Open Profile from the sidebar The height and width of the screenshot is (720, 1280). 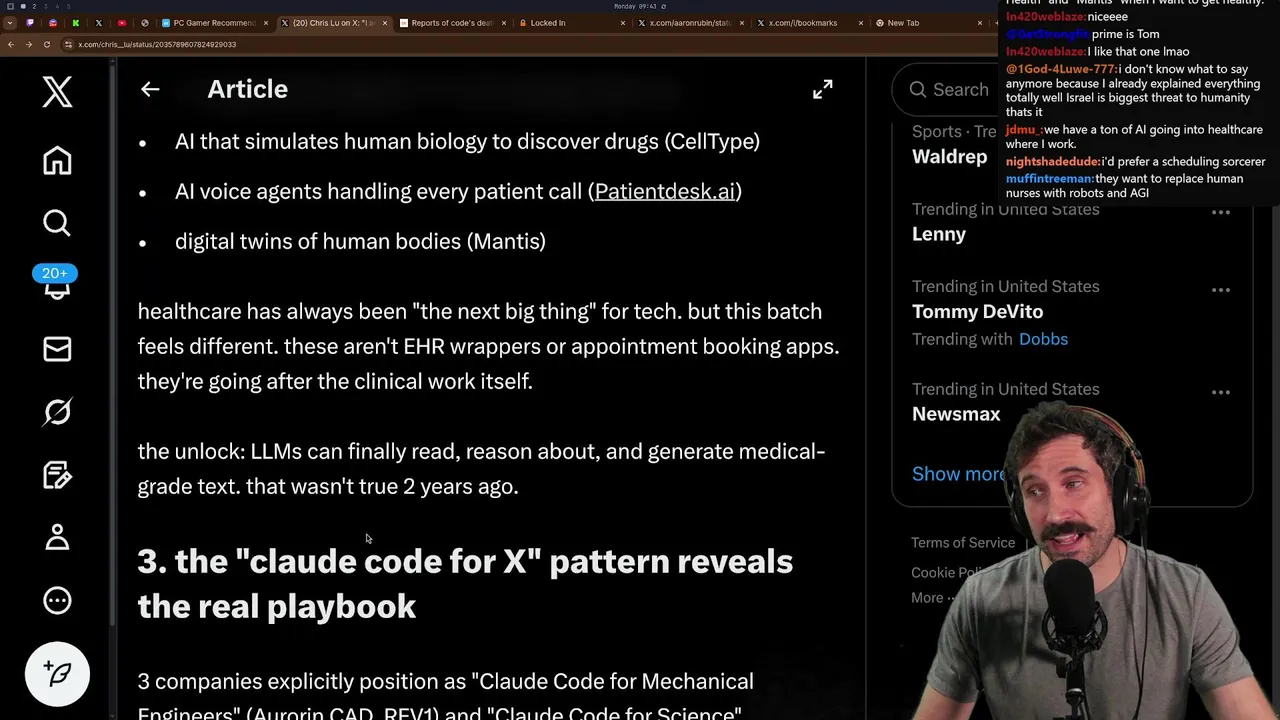pyautogui.click(x=57, y=537)
